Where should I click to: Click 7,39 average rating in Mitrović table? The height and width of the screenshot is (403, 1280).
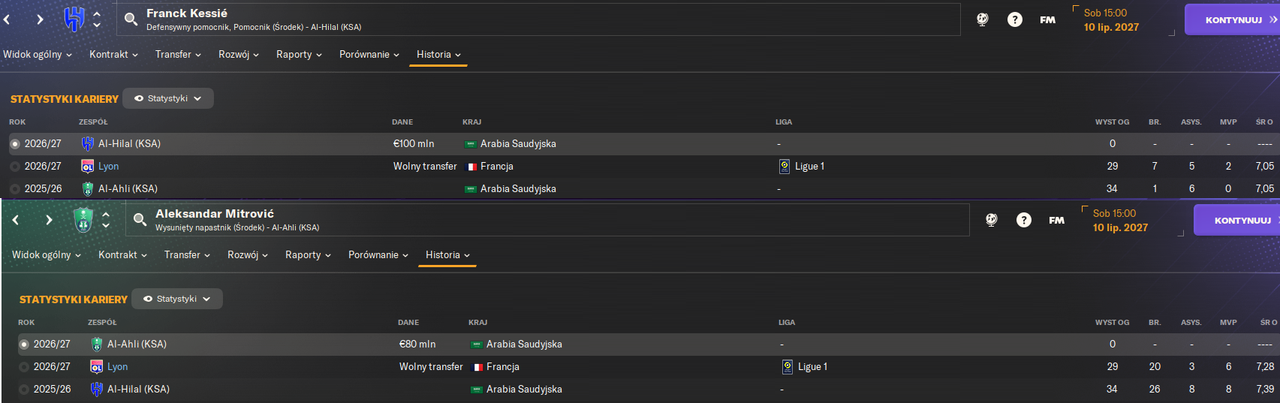1265,389
